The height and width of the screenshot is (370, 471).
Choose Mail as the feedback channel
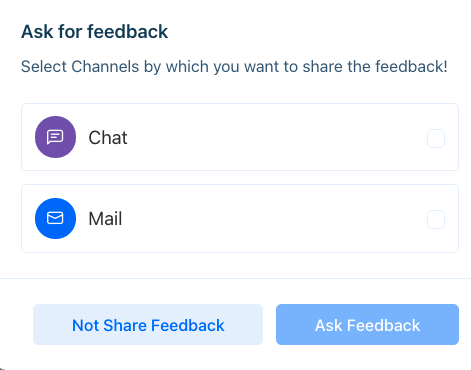pos(436,219)
